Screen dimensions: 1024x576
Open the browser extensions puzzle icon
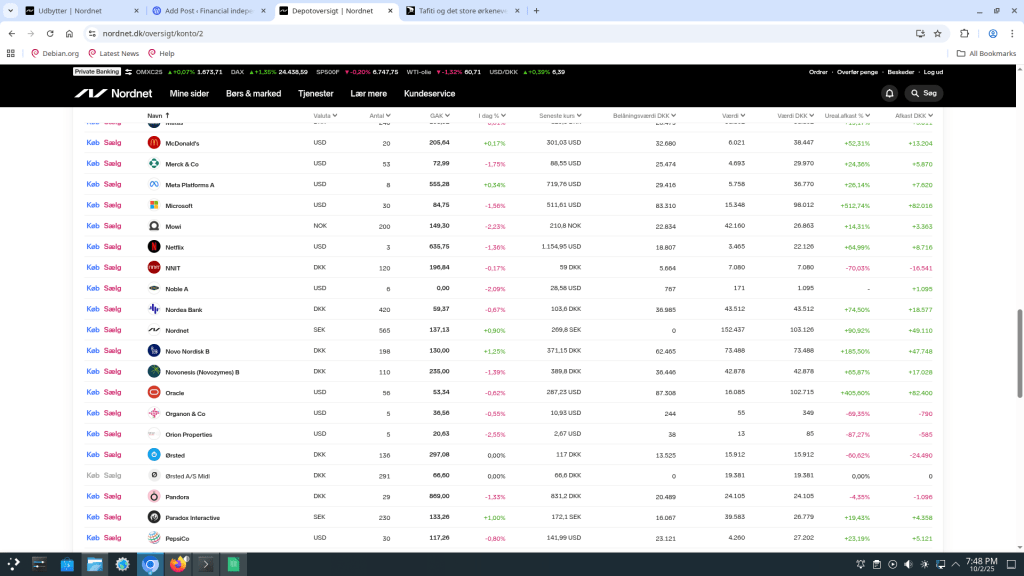point(965,33)
